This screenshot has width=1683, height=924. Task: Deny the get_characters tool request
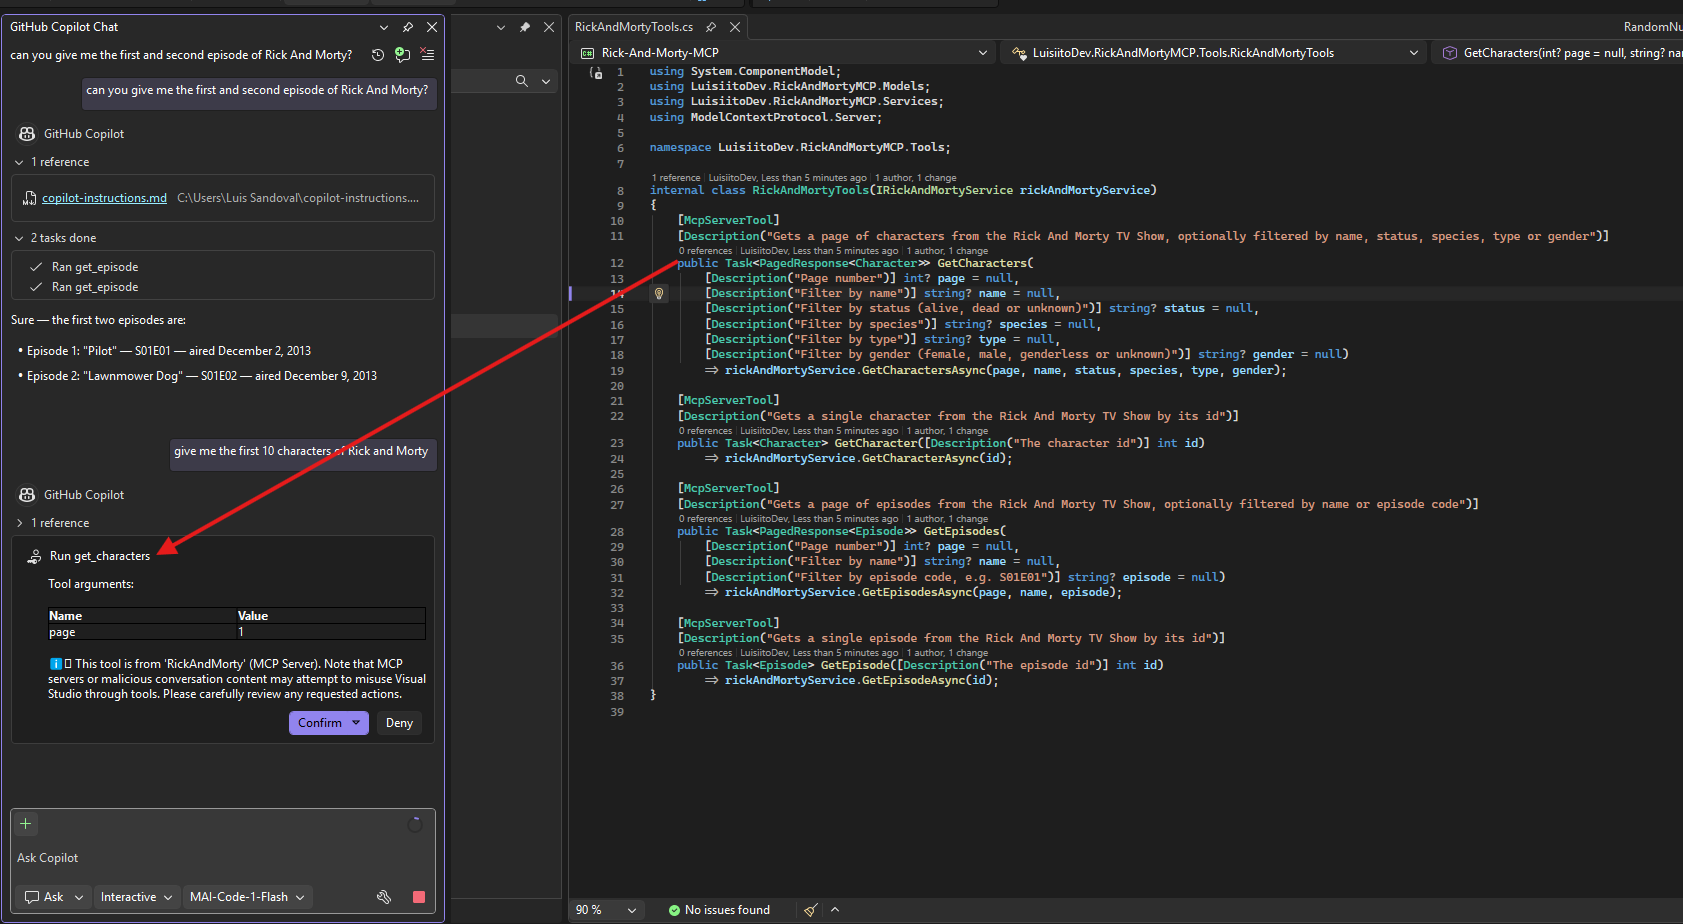coord(399,723)
